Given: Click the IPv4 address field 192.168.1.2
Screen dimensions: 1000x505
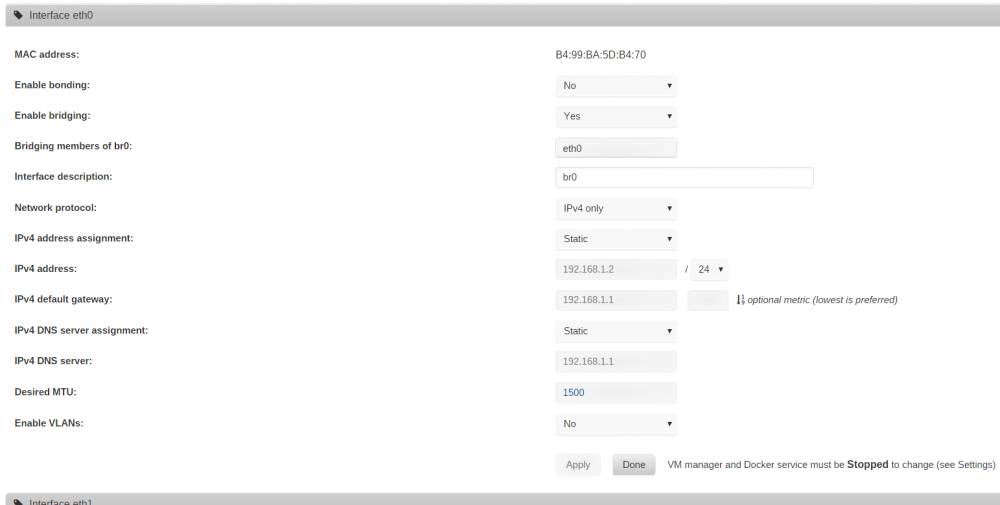Looking at the screenshot, I should coord(616,269).
